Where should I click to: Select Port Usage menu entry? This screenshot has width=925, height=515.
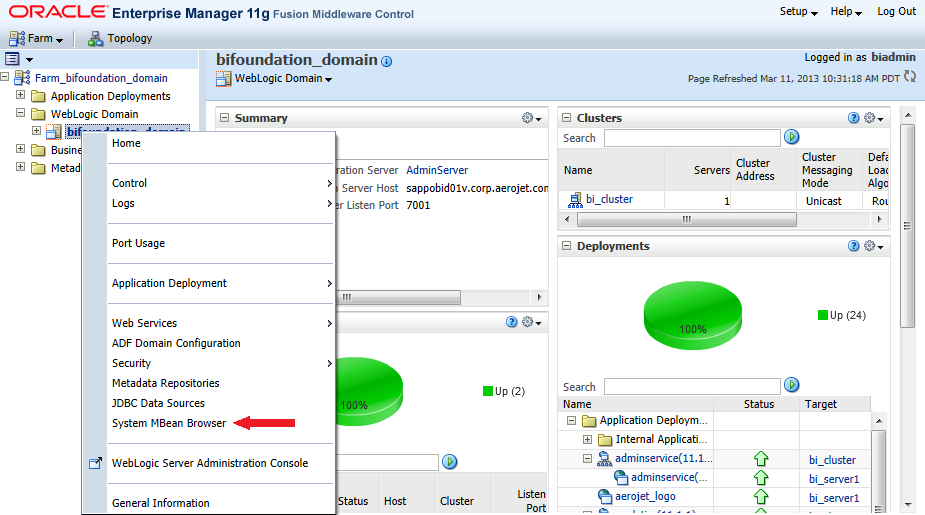coord(139,243)
